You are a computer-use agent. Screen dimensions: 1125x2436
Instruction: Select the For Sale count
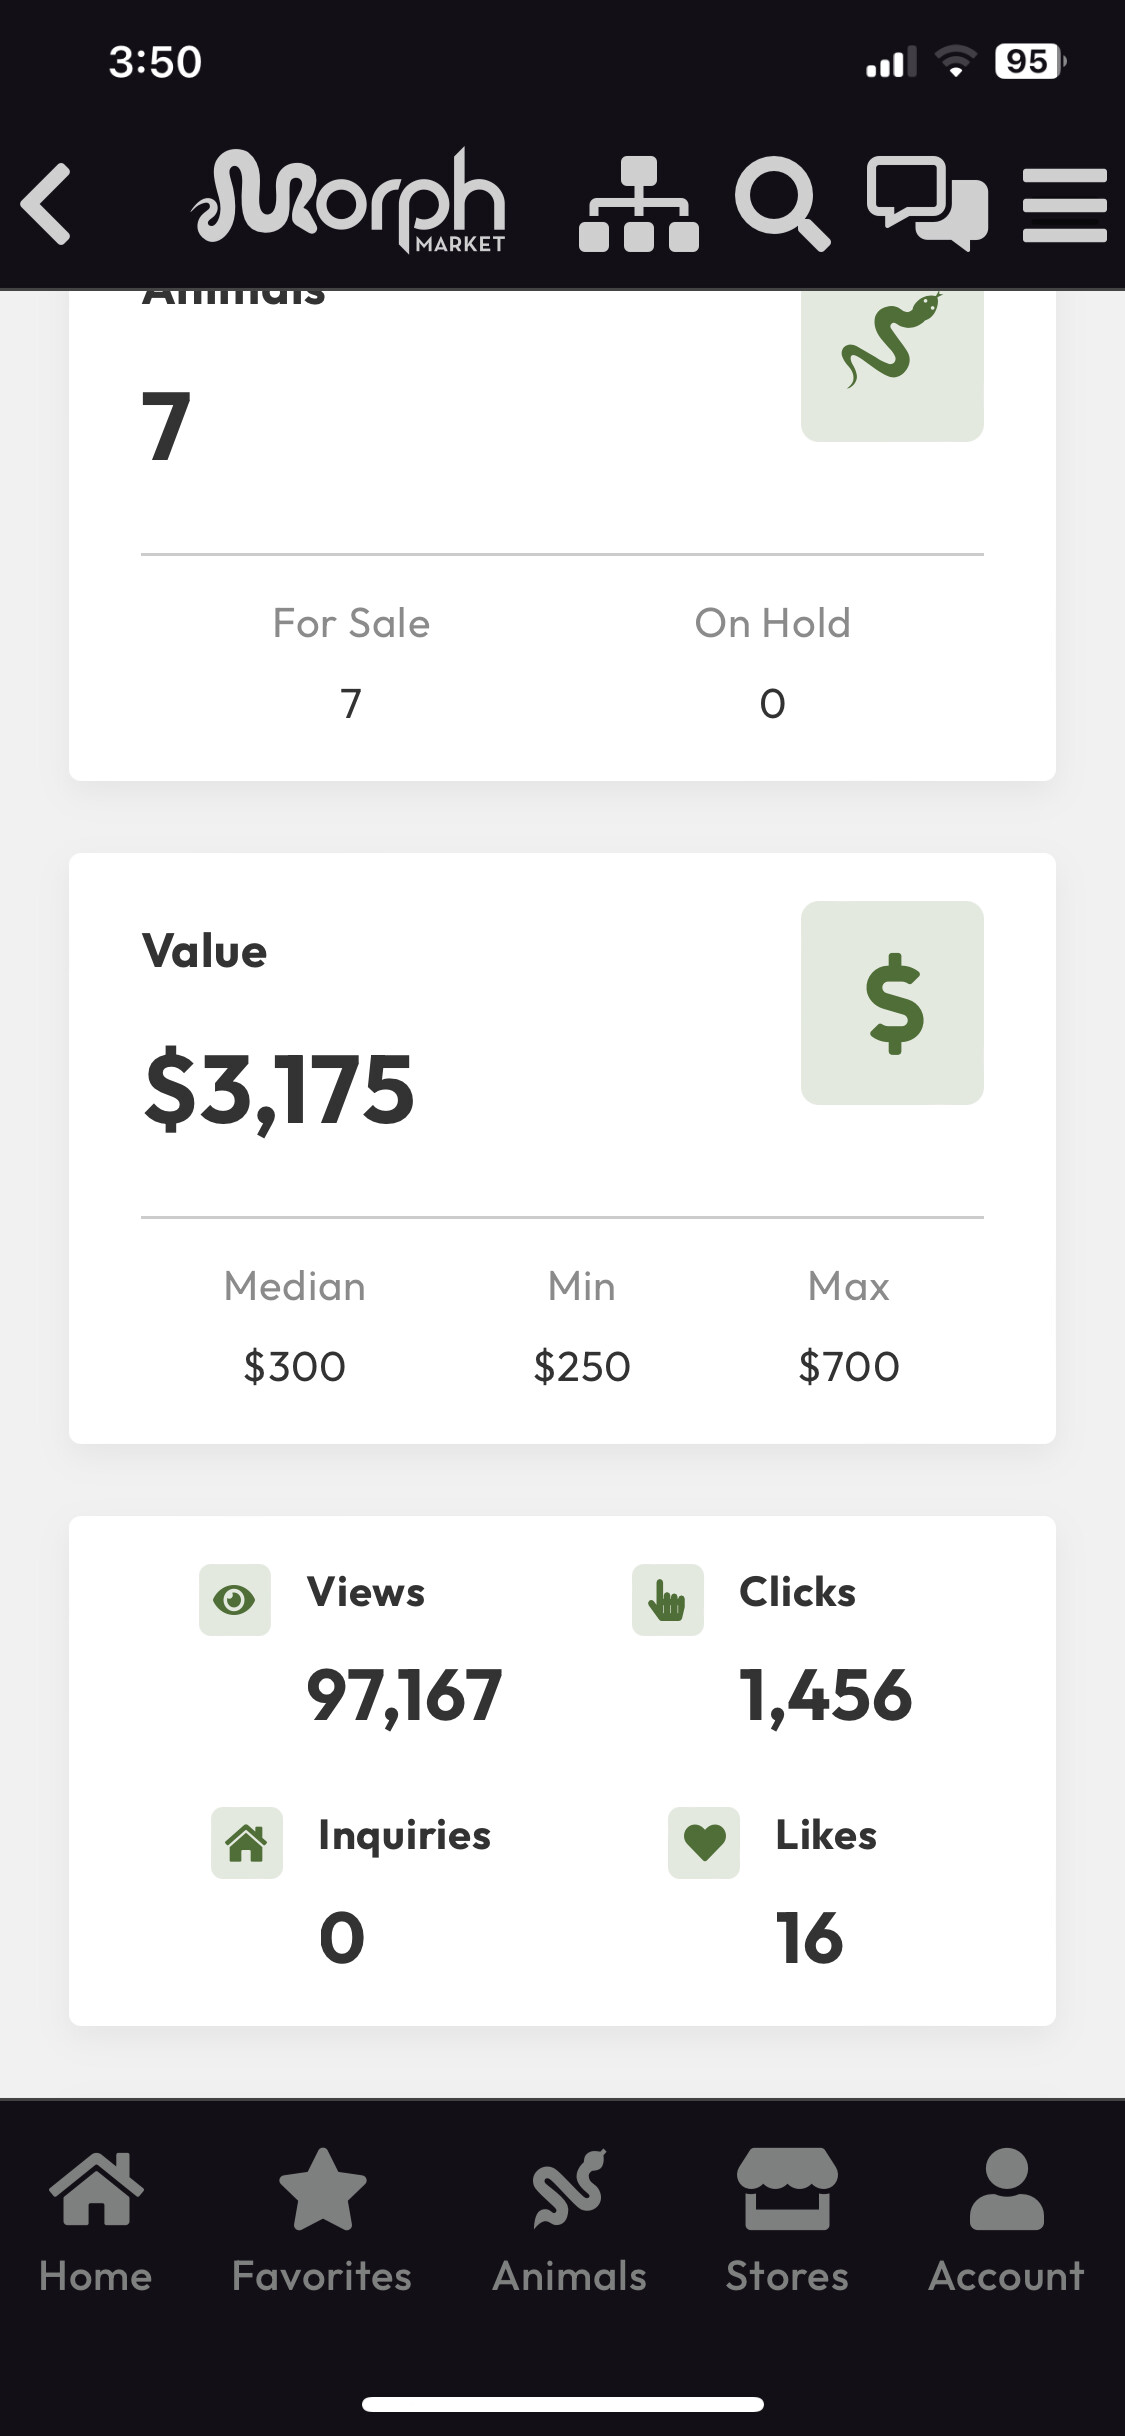(x=351, y=704)
